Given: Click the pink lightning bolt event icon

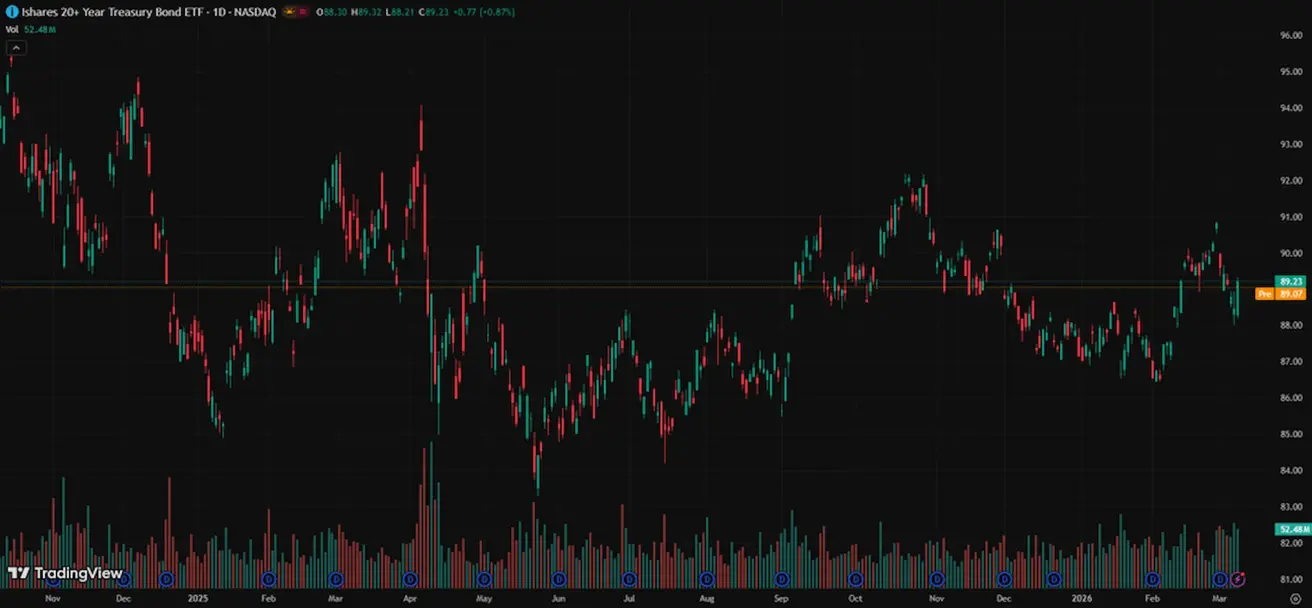Looking at the screenshot, I should click(1238, 579).
